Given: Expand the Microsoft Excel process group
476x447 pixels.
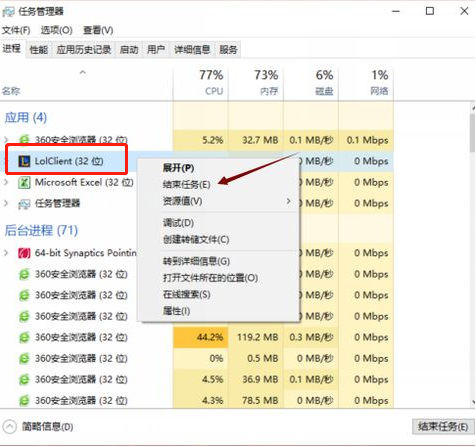Looking at the screenshot, I should [6, 182].
